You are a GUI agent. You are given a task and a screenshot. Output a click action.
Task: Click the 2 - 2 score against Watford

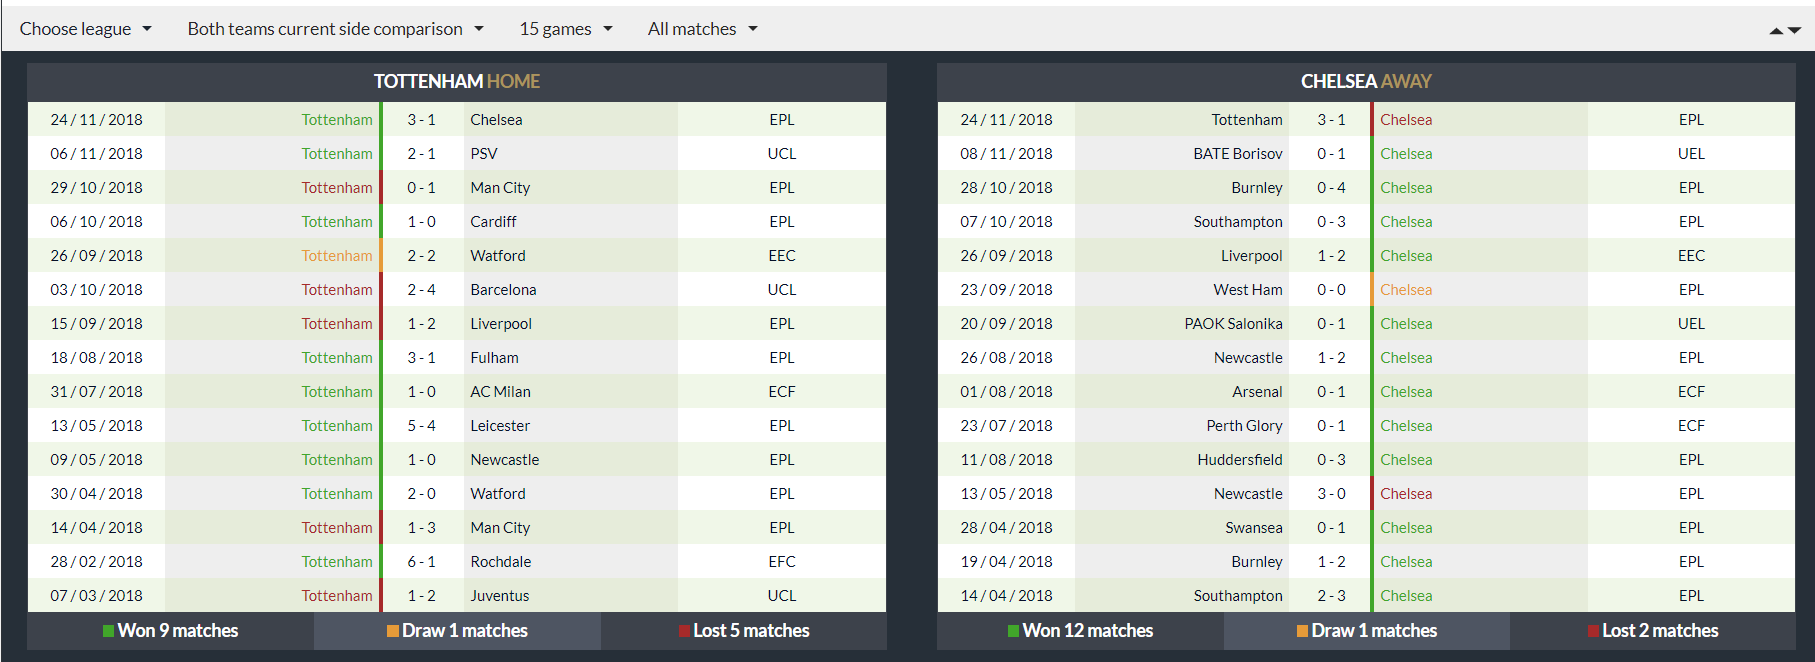[x=421, y=256]
